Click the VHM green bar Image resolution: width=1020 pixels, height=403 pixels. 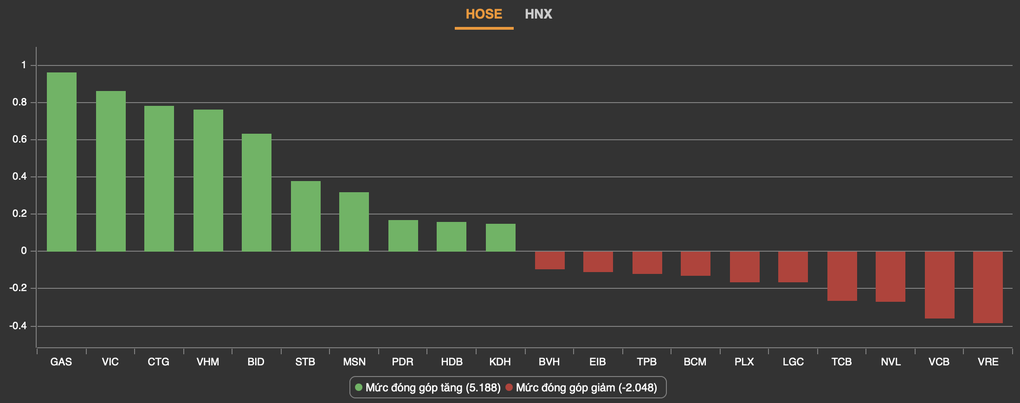point(208,181)
